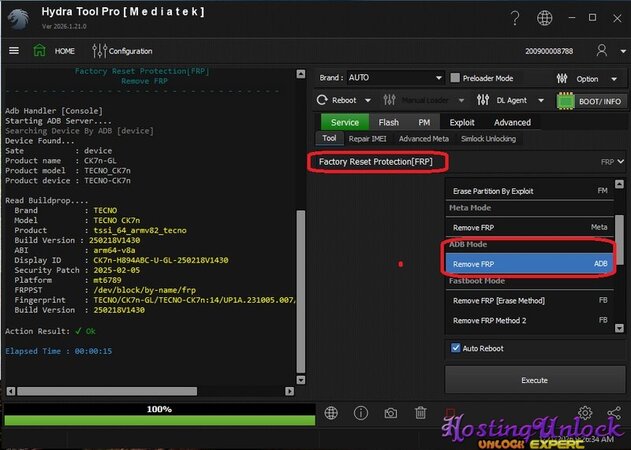Viewport: 631px width, 450px height.
Task: Select Remove FRP Method 2 entry
Action: pyautogui.click(x=489, y=320)
